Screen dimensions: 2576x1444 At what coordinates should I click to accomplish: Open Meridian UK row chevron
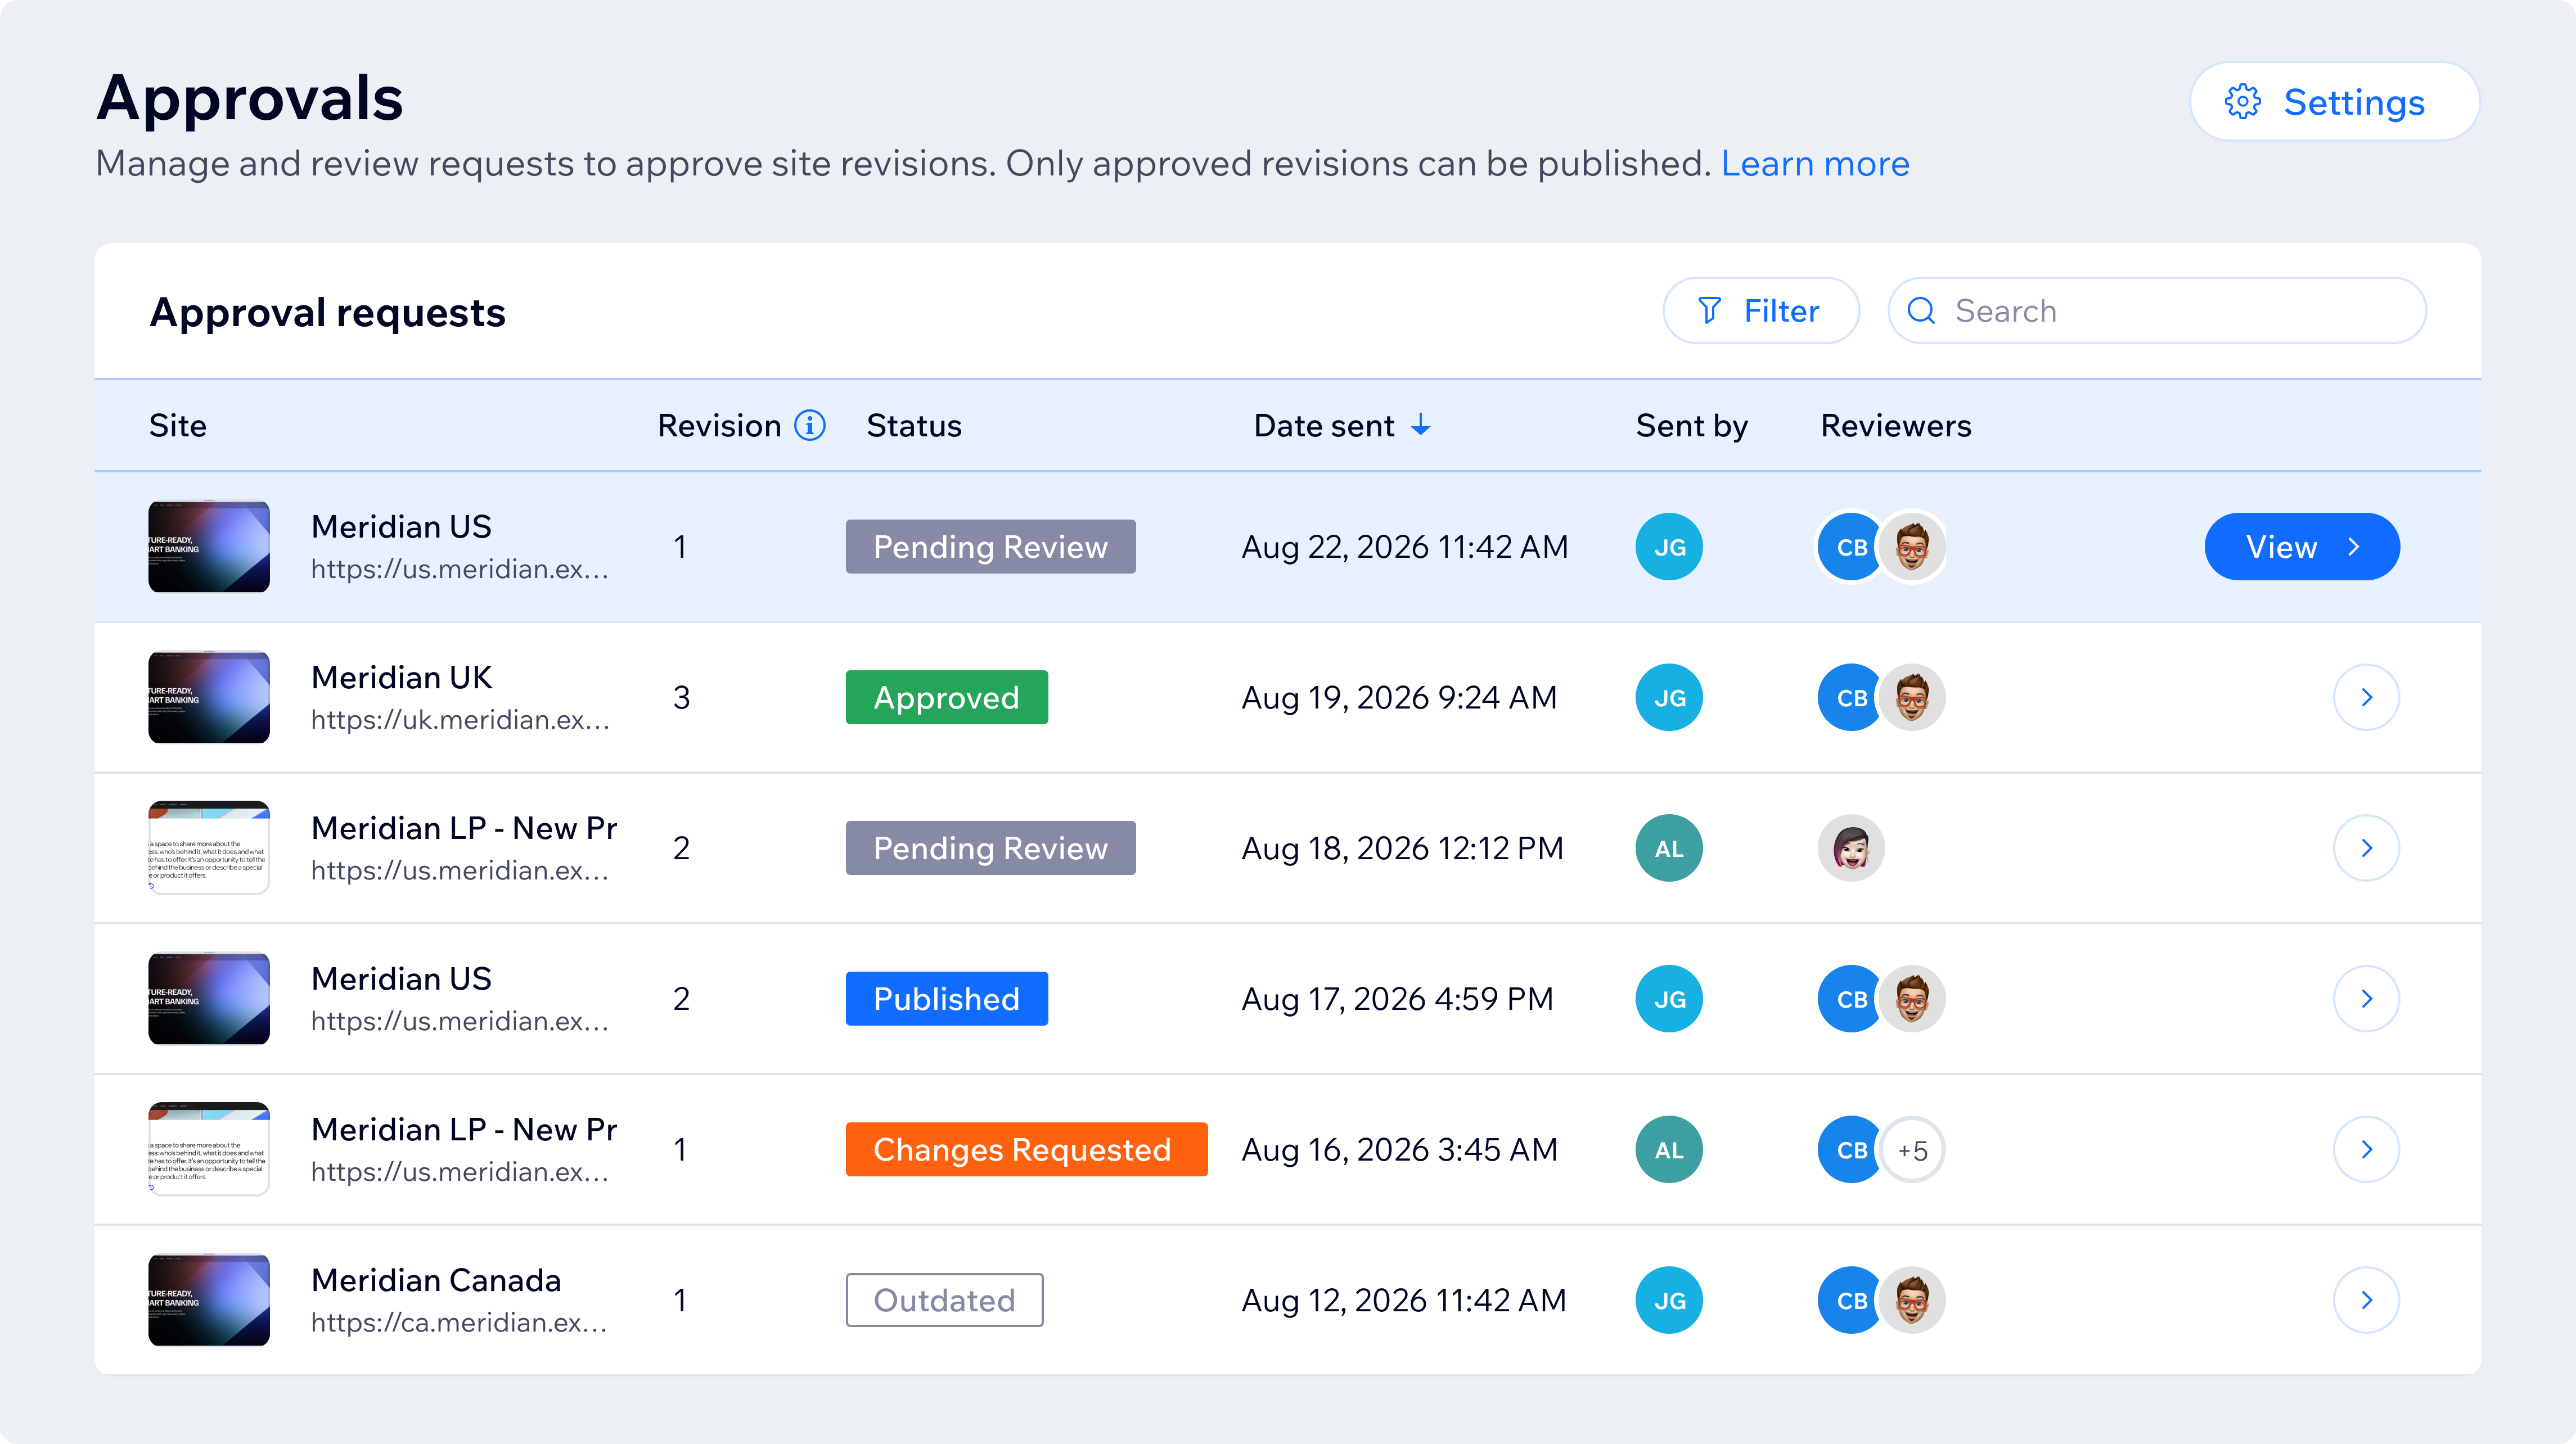point(2366,697)
